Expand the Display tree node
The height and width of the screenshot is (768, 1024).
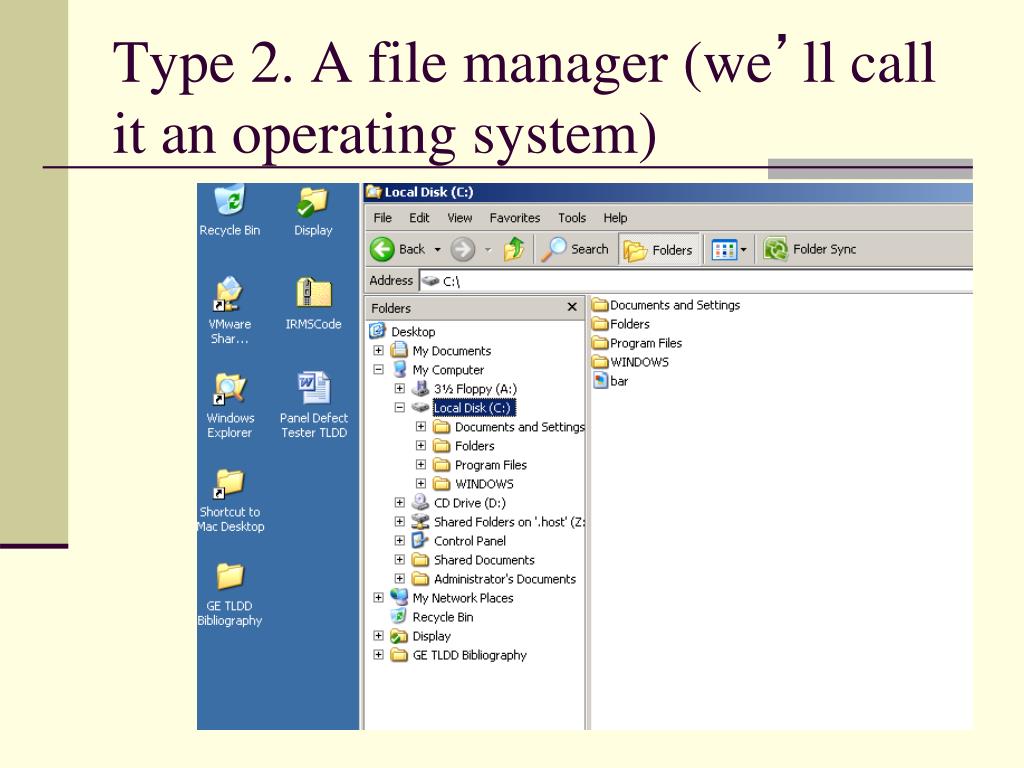378,635
